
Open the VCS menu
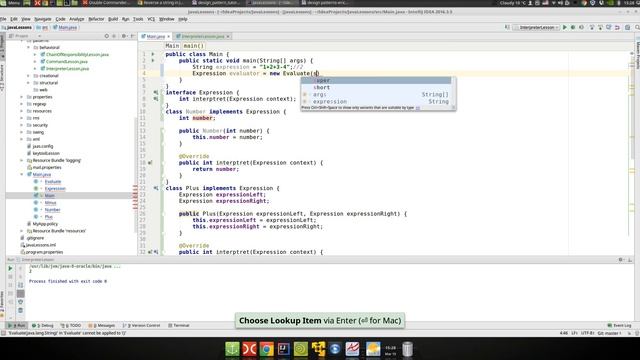coord(151,19)
